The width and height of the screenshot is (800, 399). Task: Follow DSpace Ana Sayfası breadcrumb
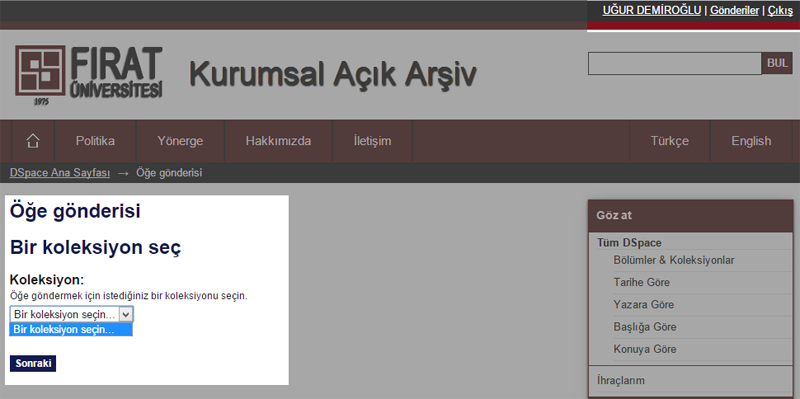60,173
